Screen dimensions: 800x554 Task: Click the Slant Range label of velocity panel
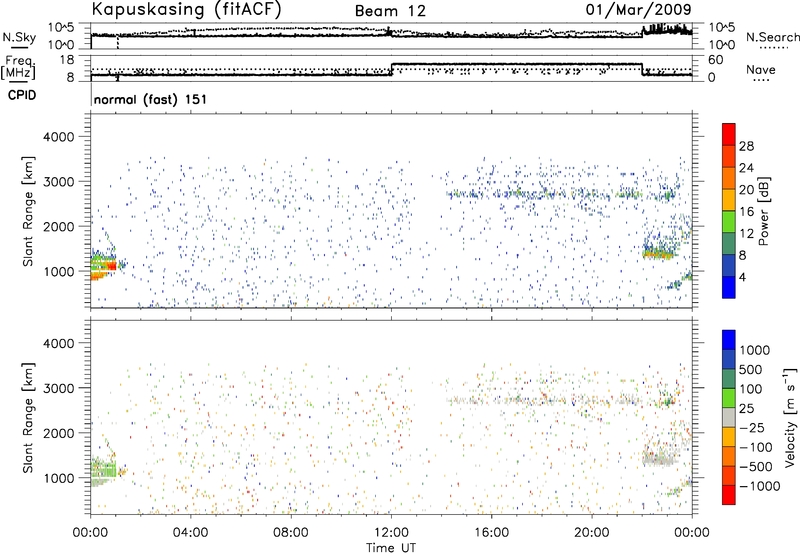28,417
